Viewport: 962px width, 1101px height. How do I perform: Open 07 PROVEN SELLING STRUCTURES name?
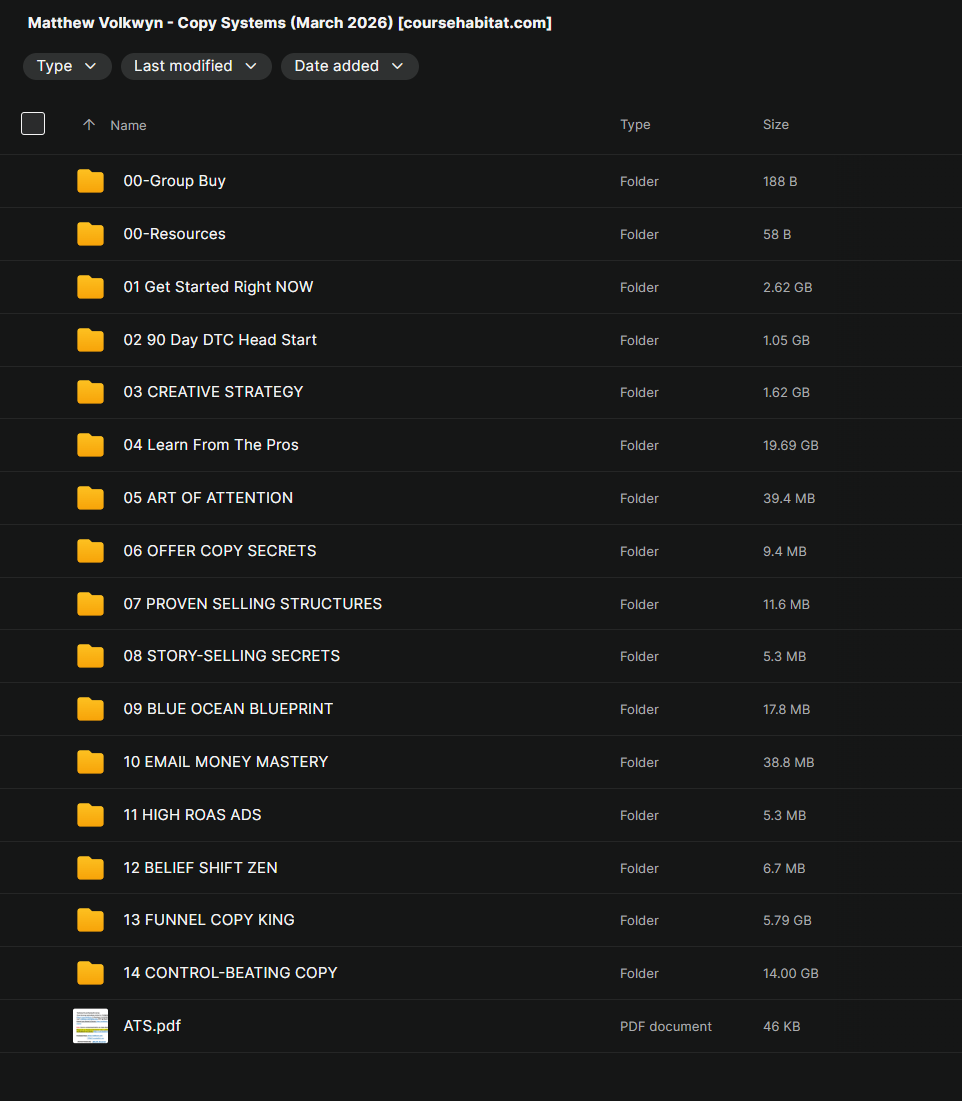(253, 604)
